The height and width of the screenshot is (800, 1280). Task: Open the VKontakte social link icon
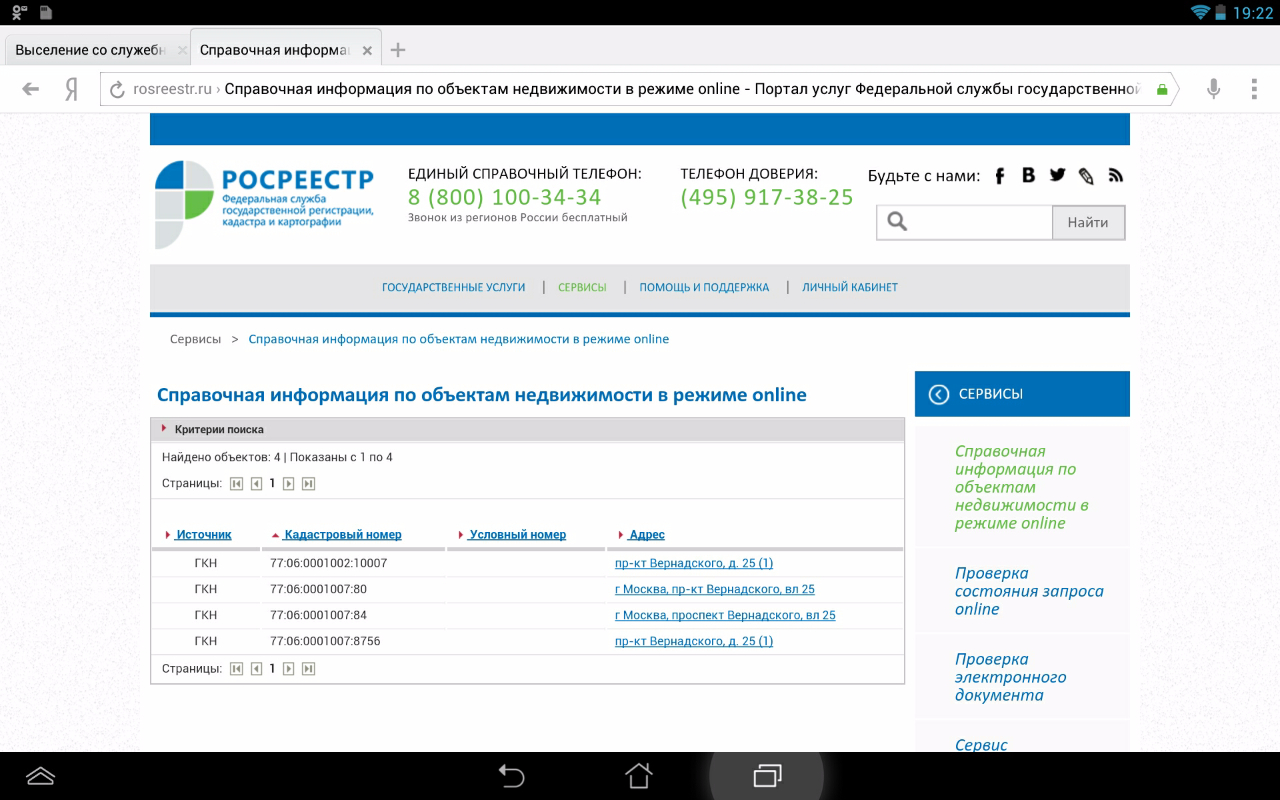[x=1028, y=175]
